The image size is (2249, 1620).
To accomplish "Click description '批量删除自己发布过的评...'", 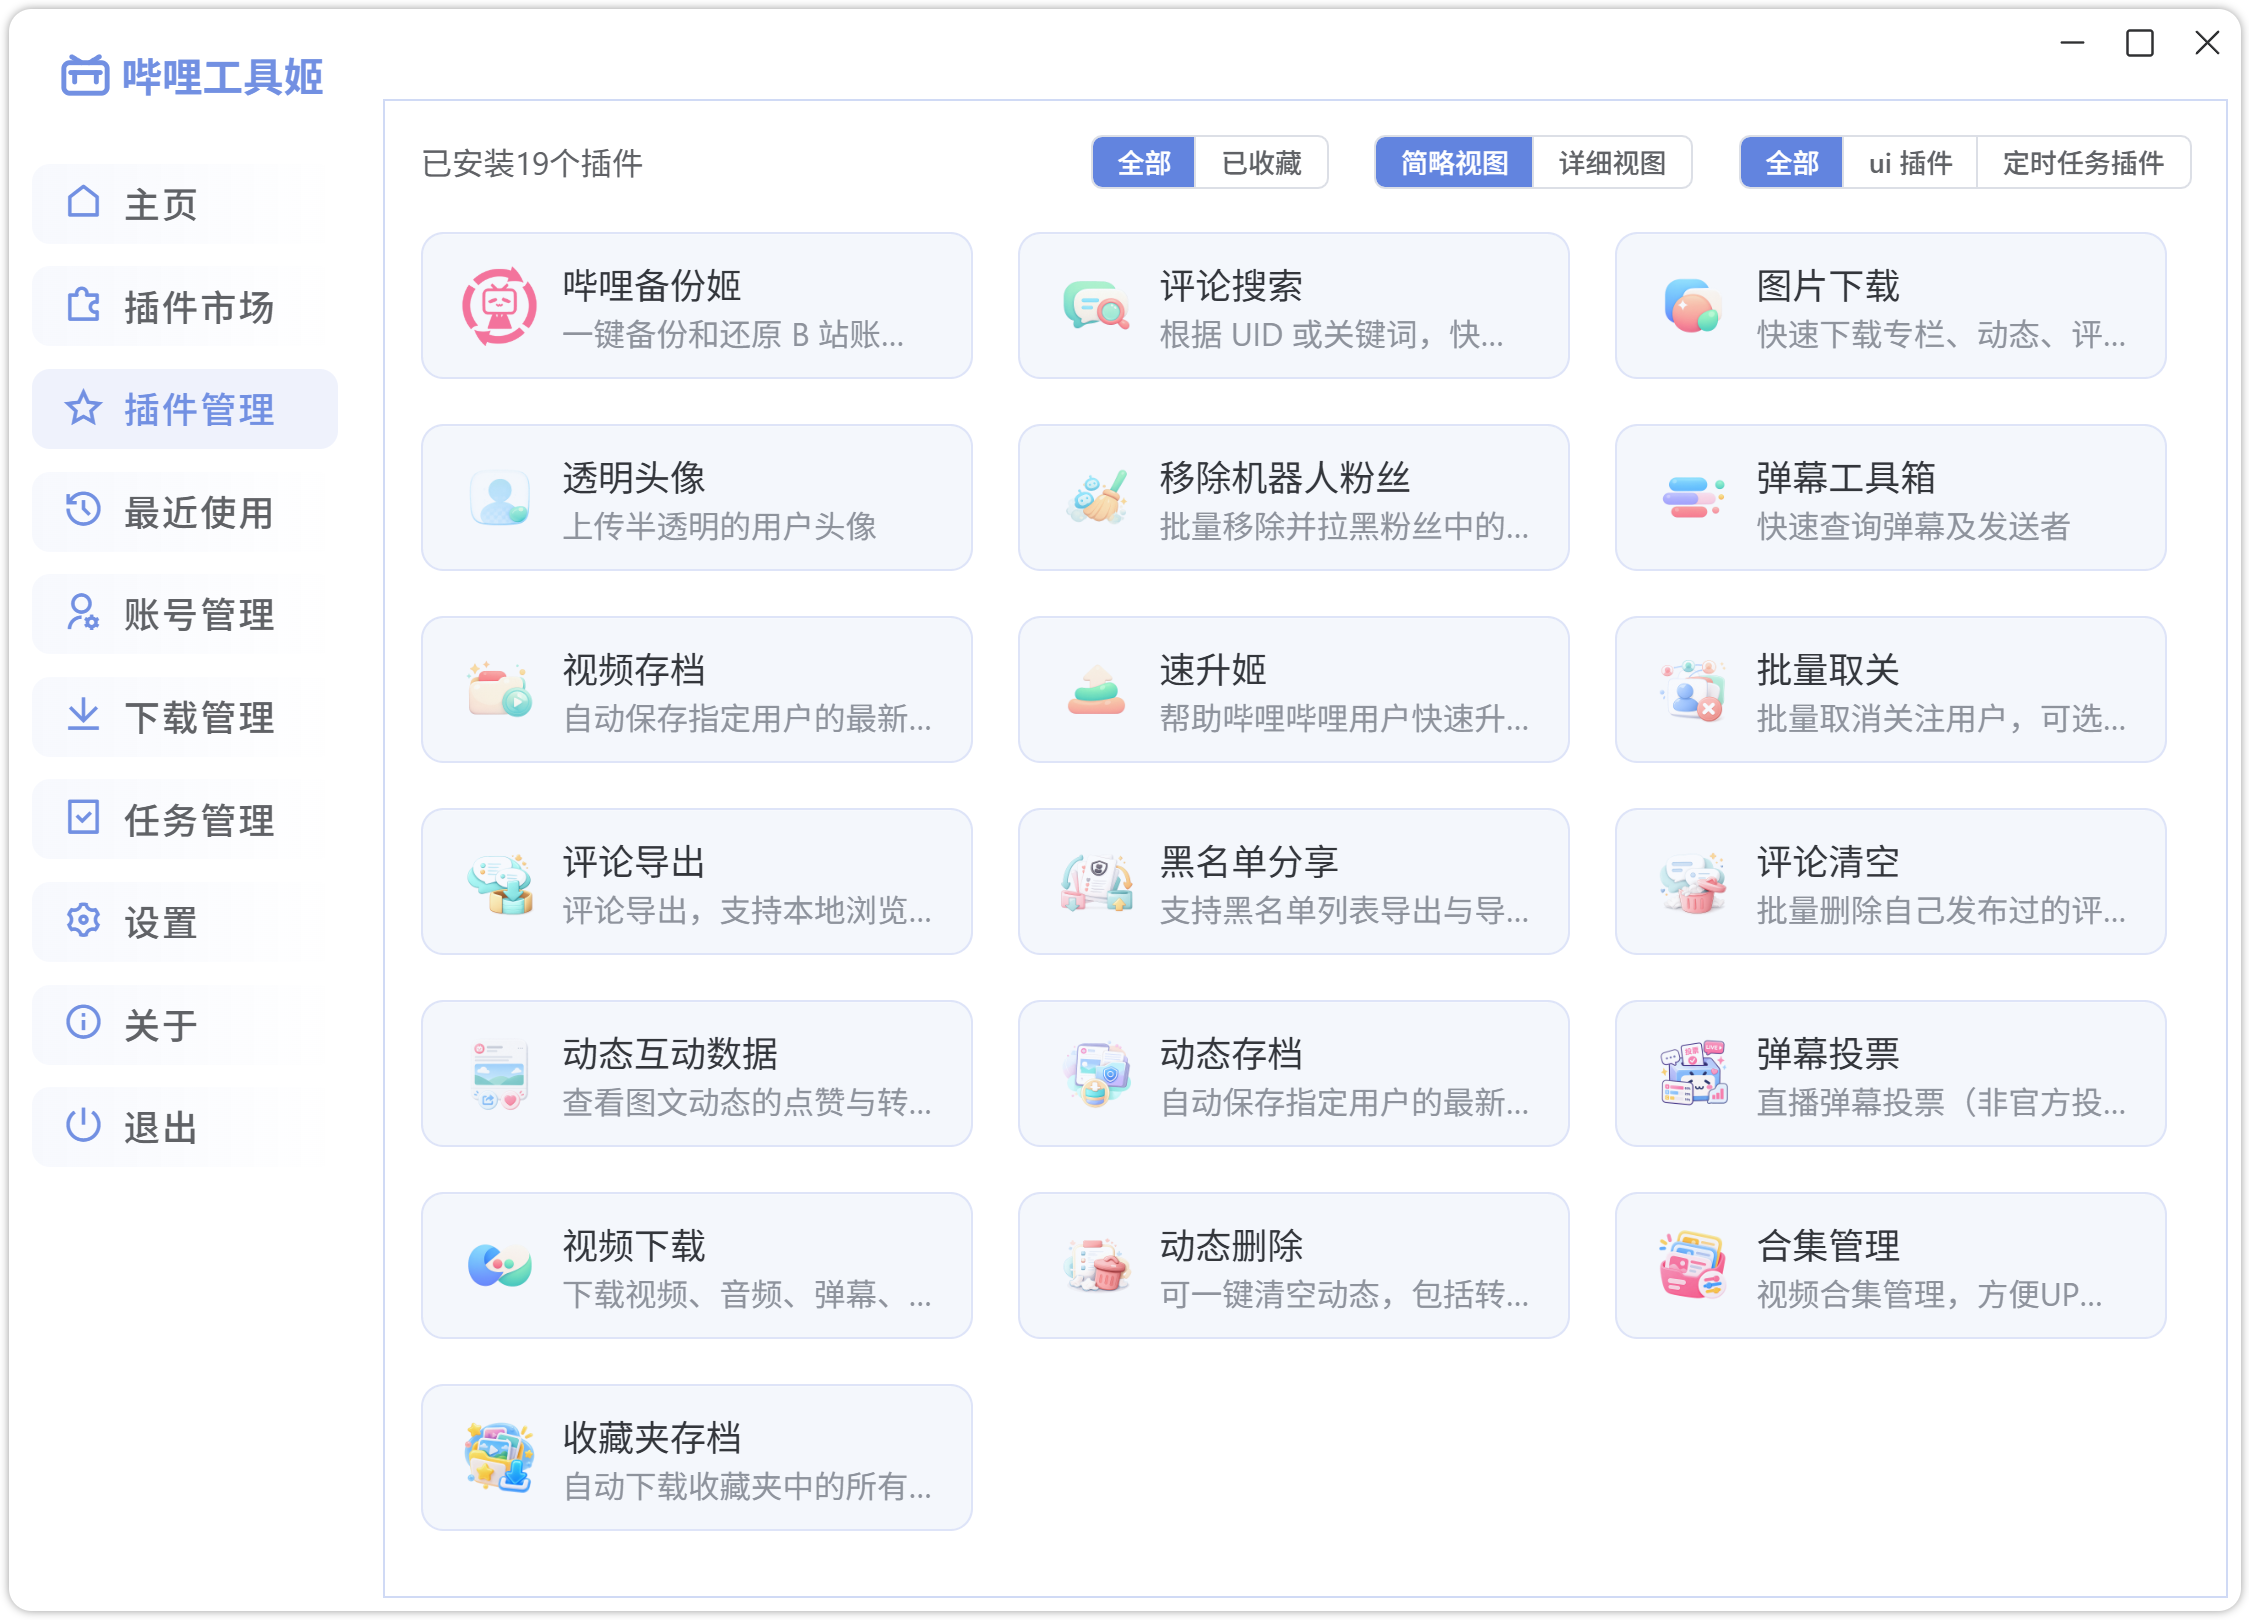I will click(1941, 910).
